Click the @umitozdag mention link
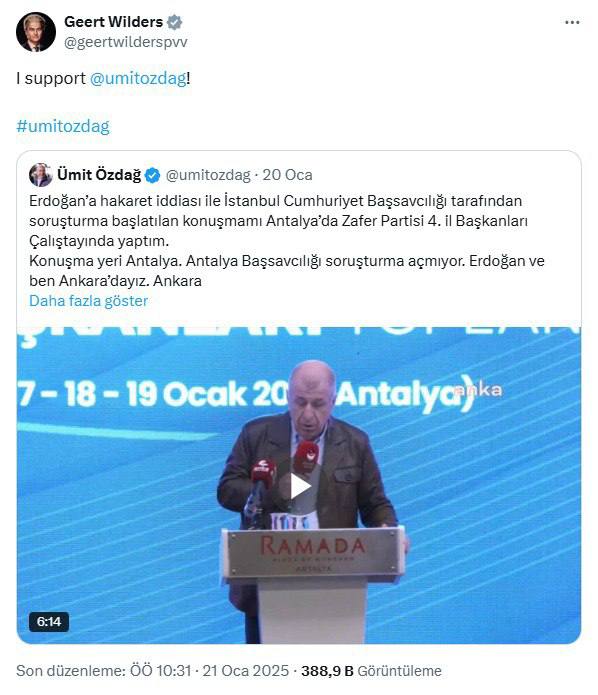 click(138, 78)
